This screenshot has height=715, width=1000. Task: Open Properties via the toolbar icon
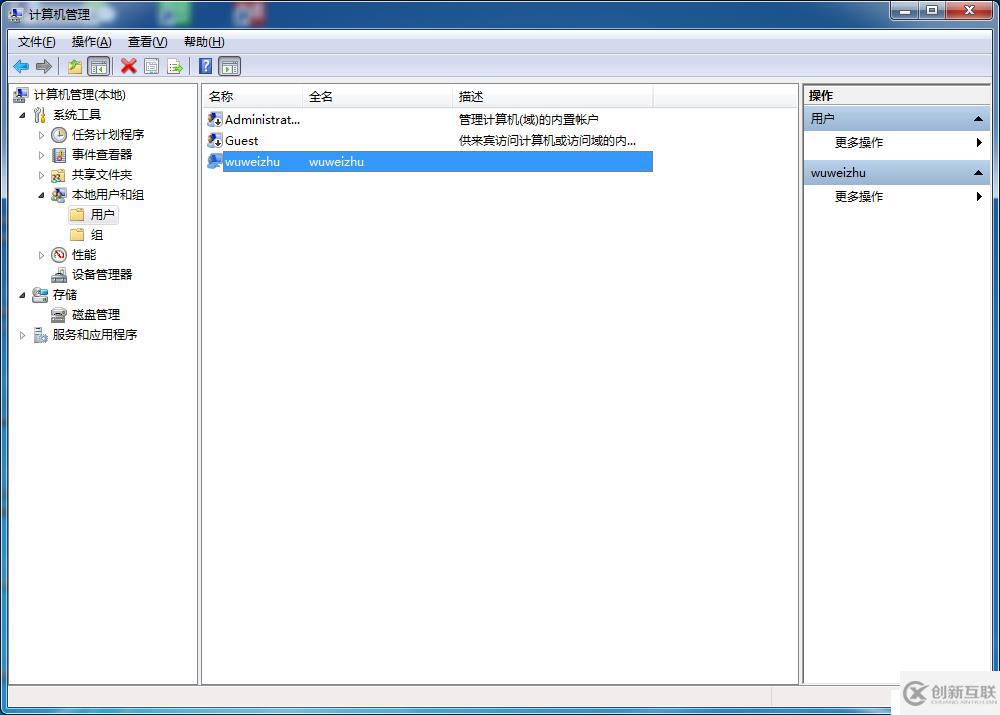click(x=152, y=66)
